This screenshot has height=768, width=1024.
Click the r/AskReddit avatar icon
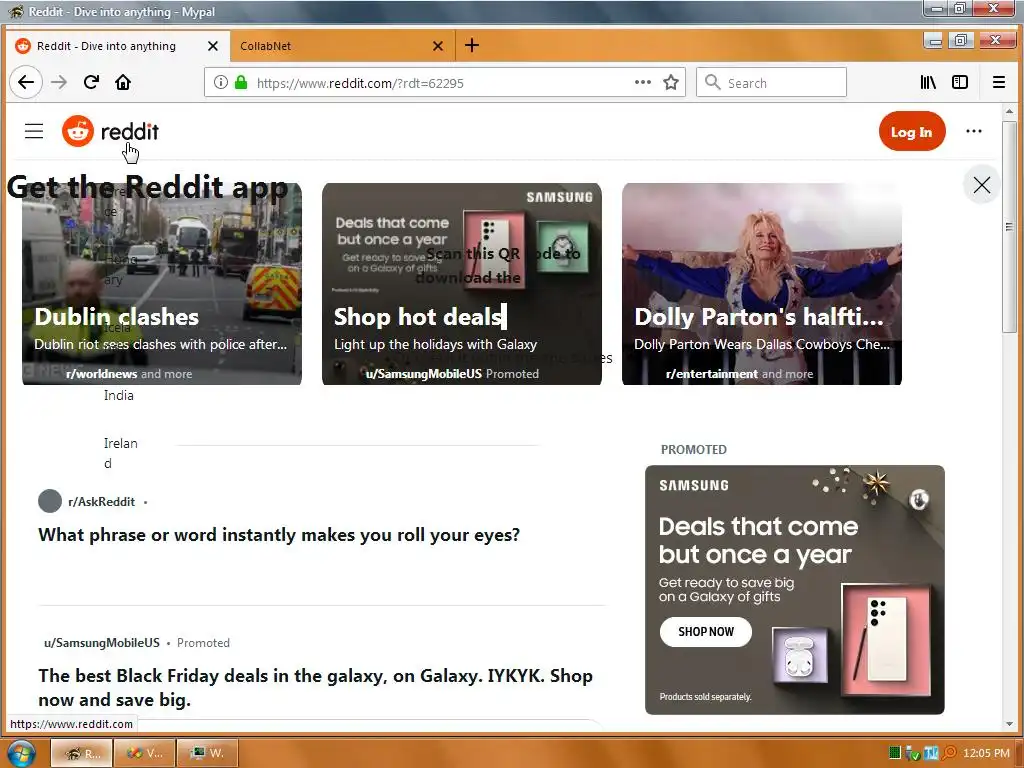point(50,501)
